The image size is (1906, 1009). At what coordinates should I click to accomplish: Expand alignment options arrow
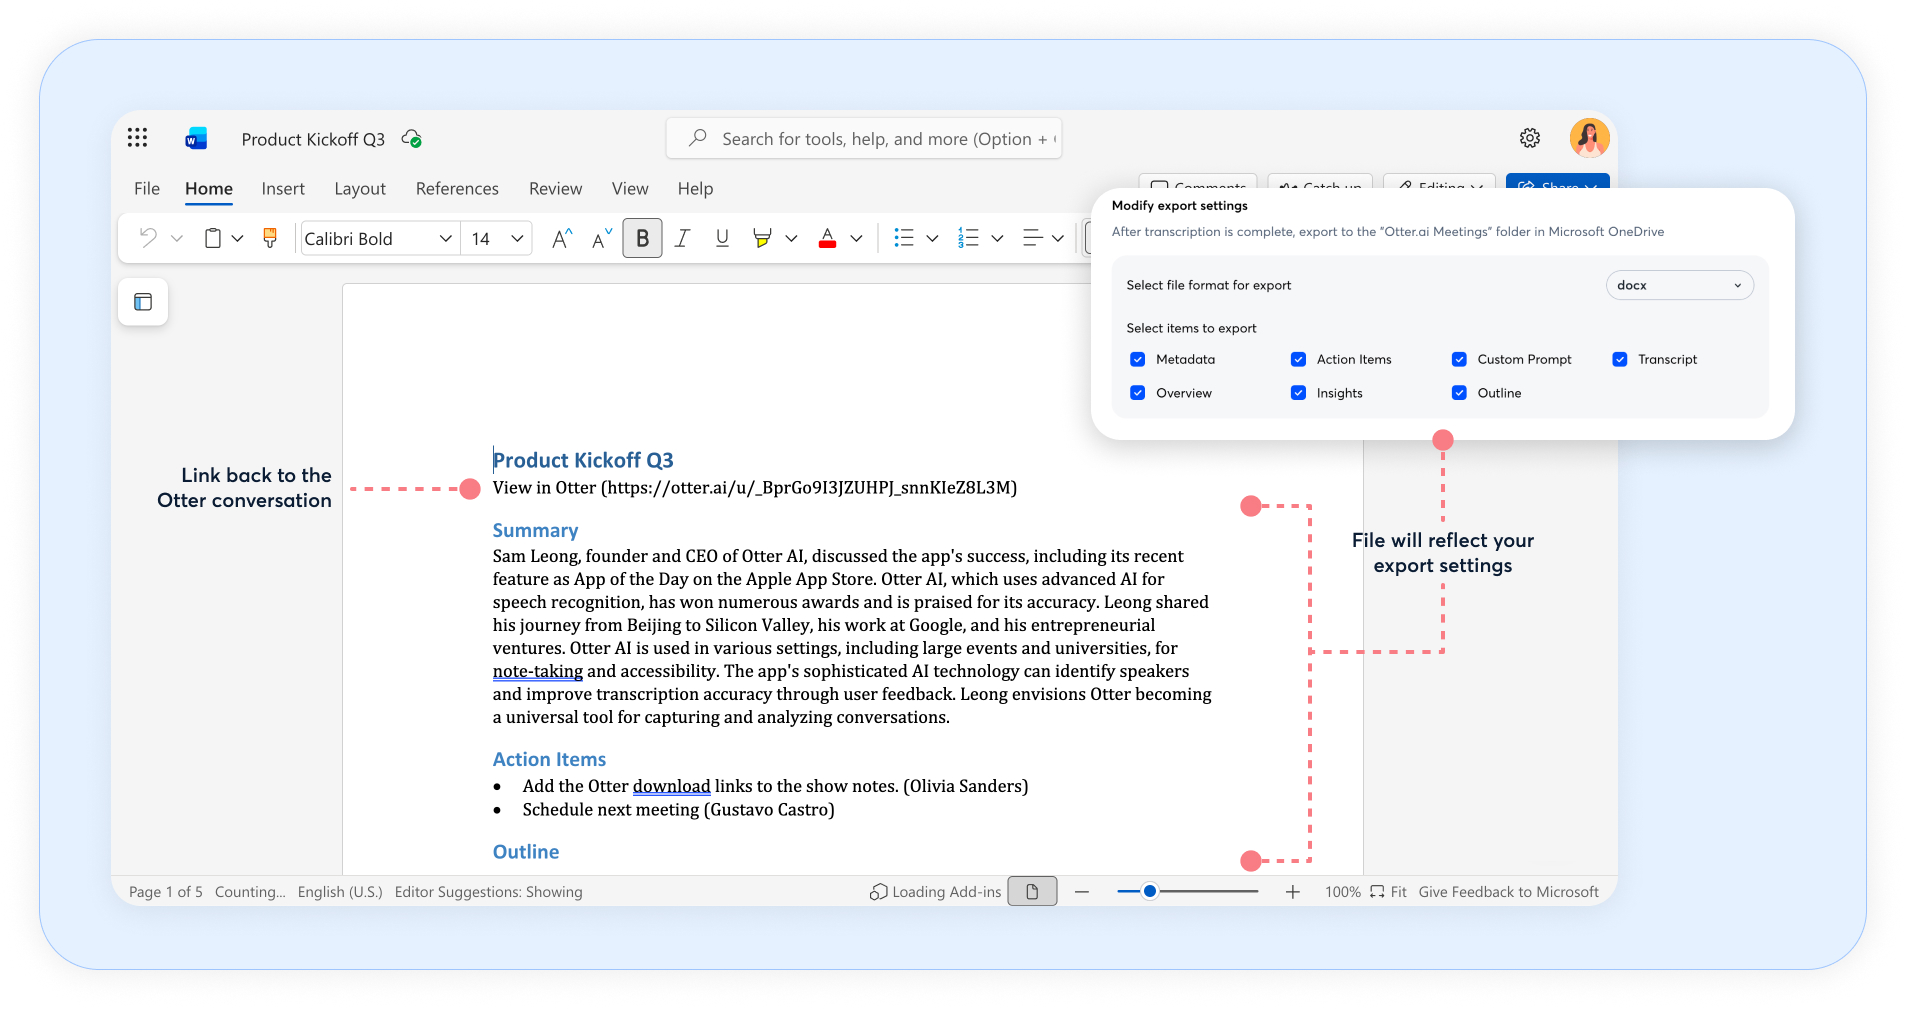[x=1057, y=238]
